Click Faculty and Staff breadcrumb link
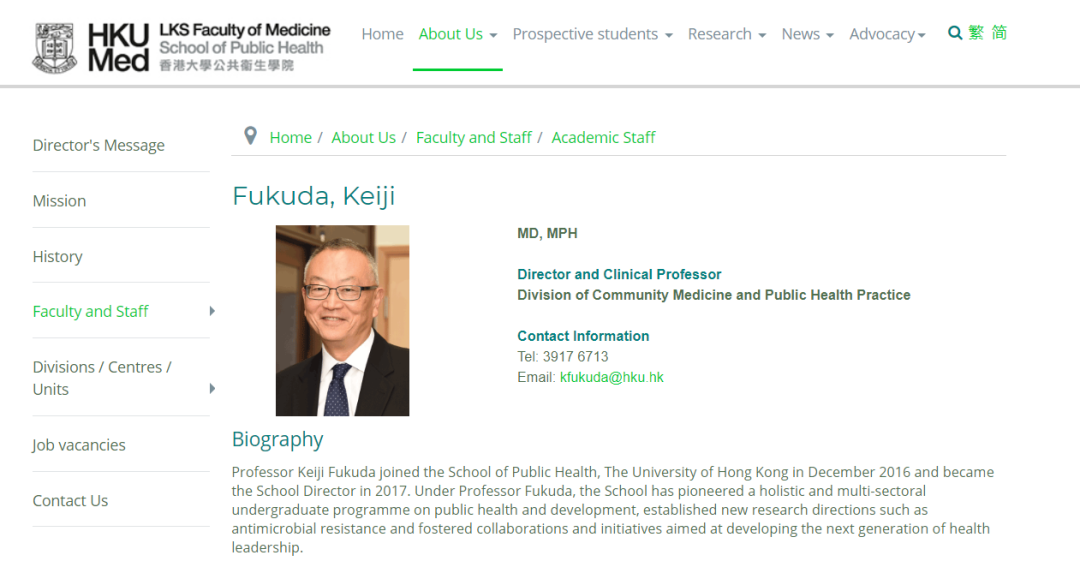 pos(473,137)
